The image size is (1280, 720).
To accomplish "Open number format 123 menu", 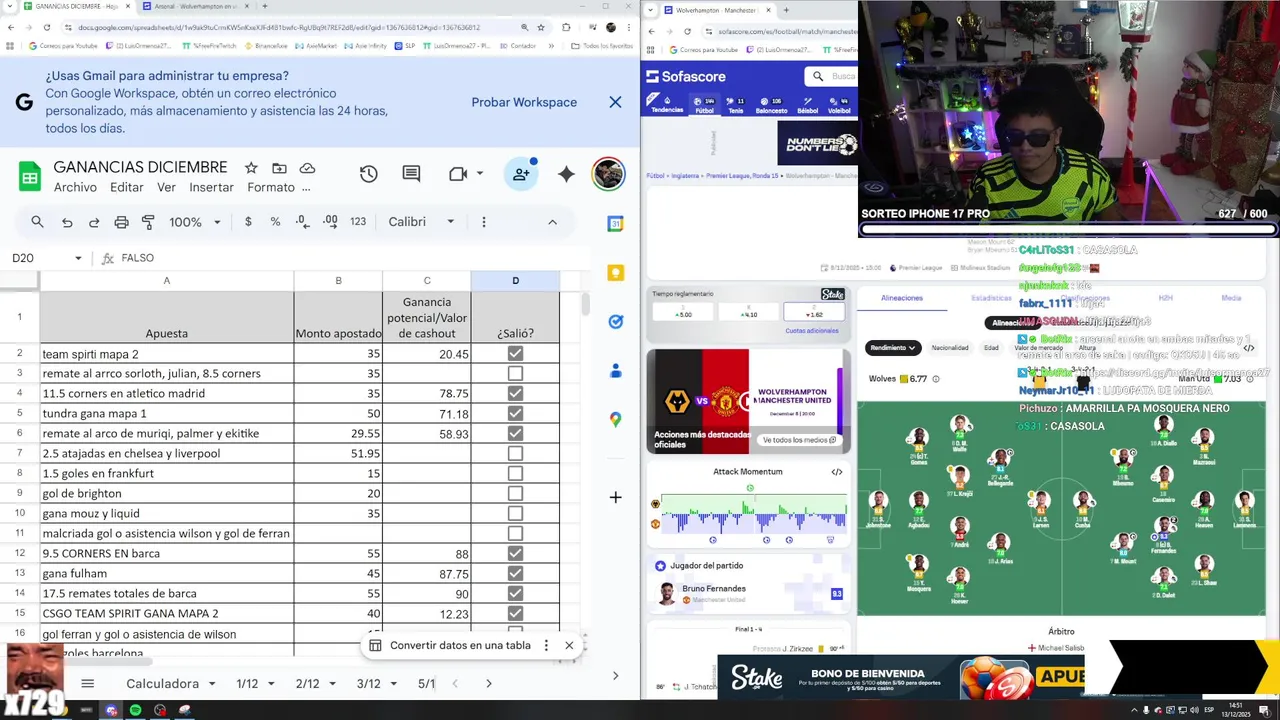I will pyautogui.click(x=358, y=222).
